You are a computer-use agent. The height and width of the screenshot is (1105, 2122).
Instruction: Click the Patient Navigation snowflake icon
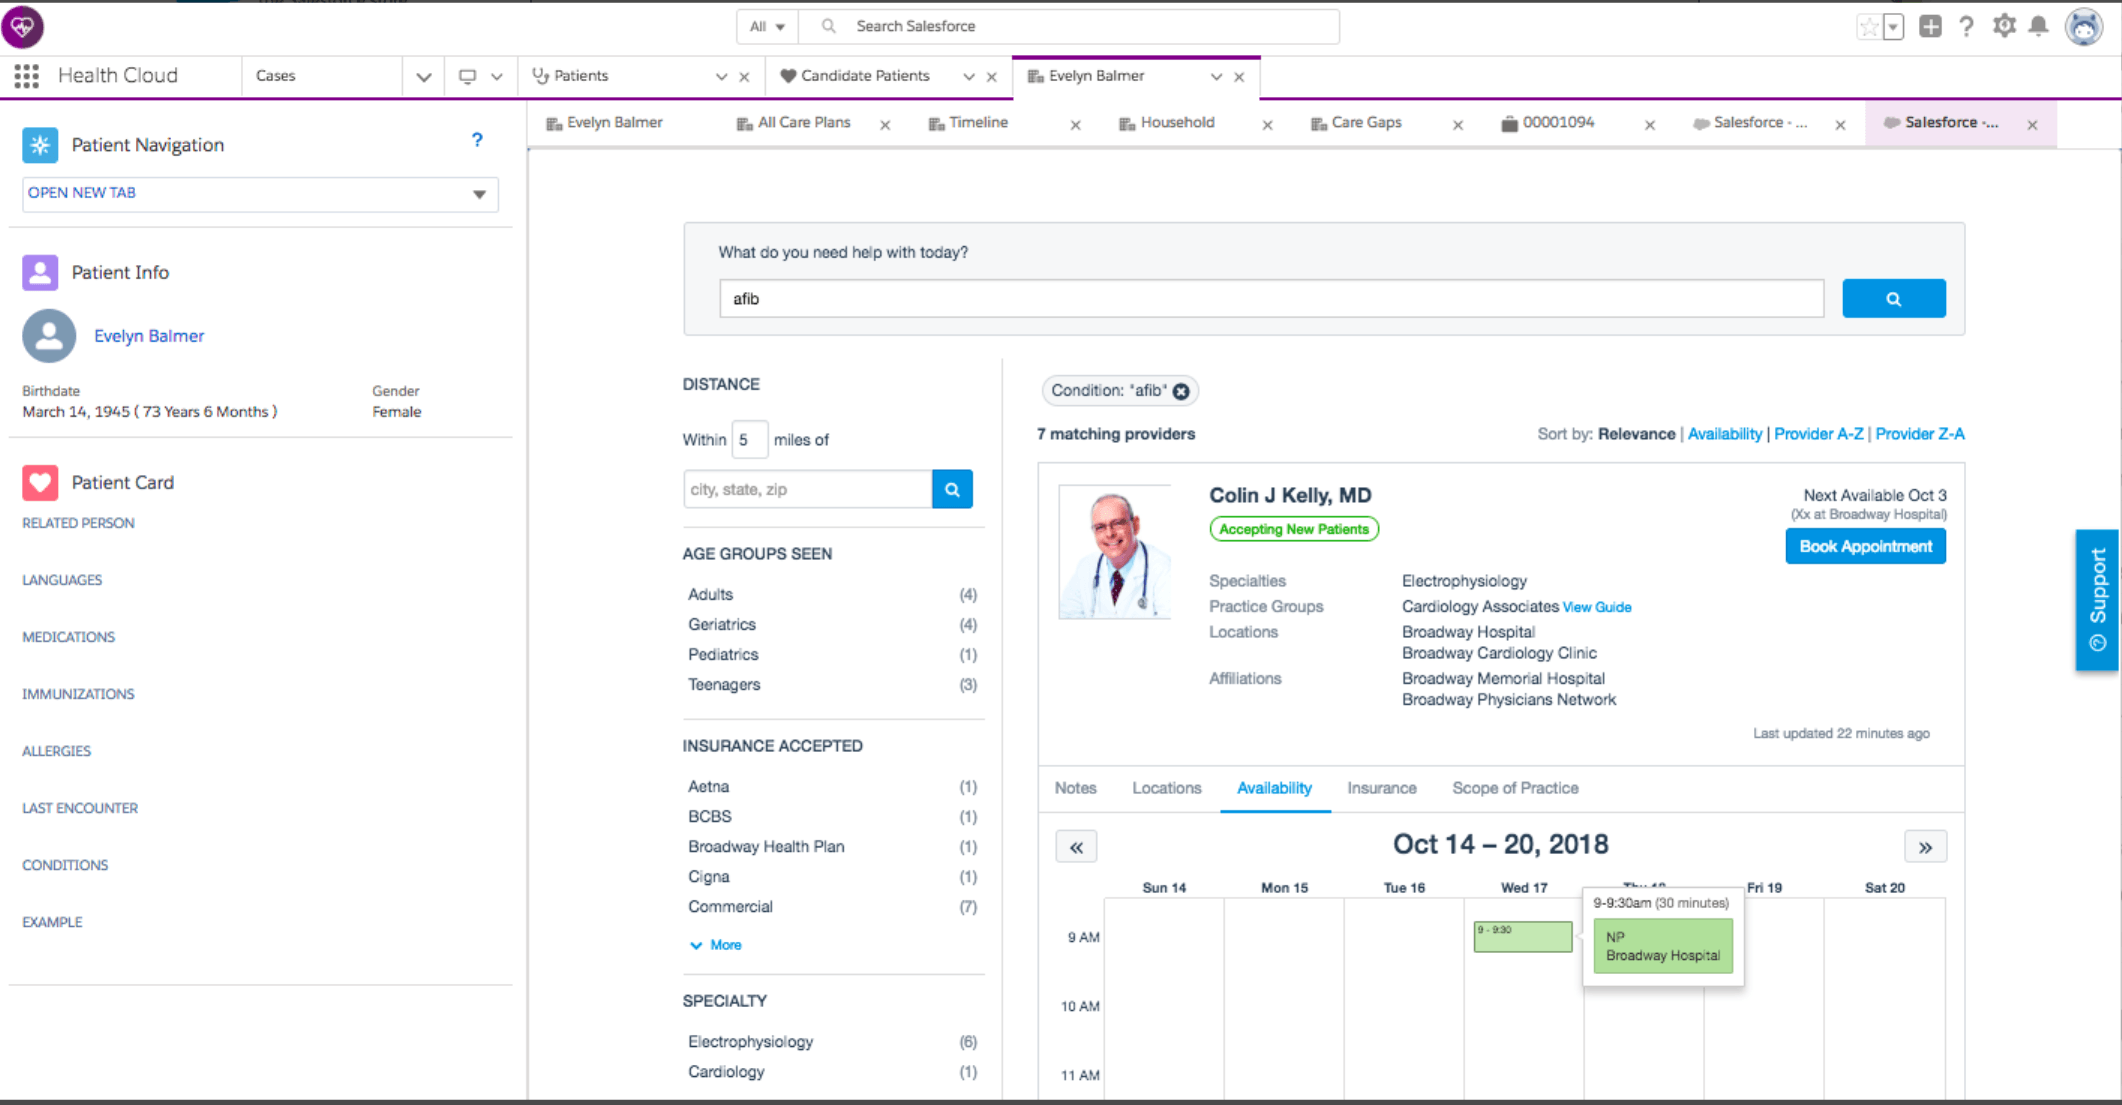(x=40, y=145)
